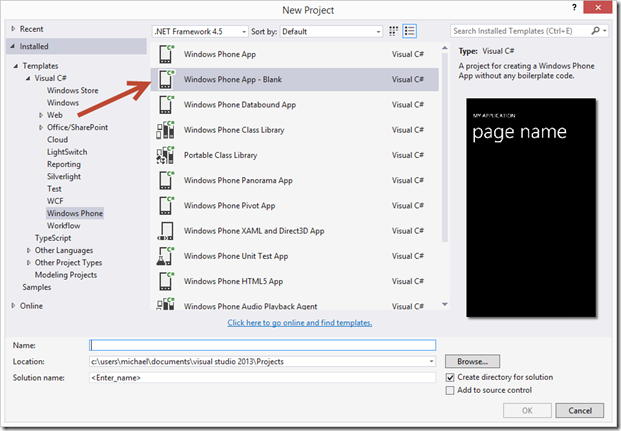Switch to small icons view
This screenshot has width=621, height=431.
(393, 31)
